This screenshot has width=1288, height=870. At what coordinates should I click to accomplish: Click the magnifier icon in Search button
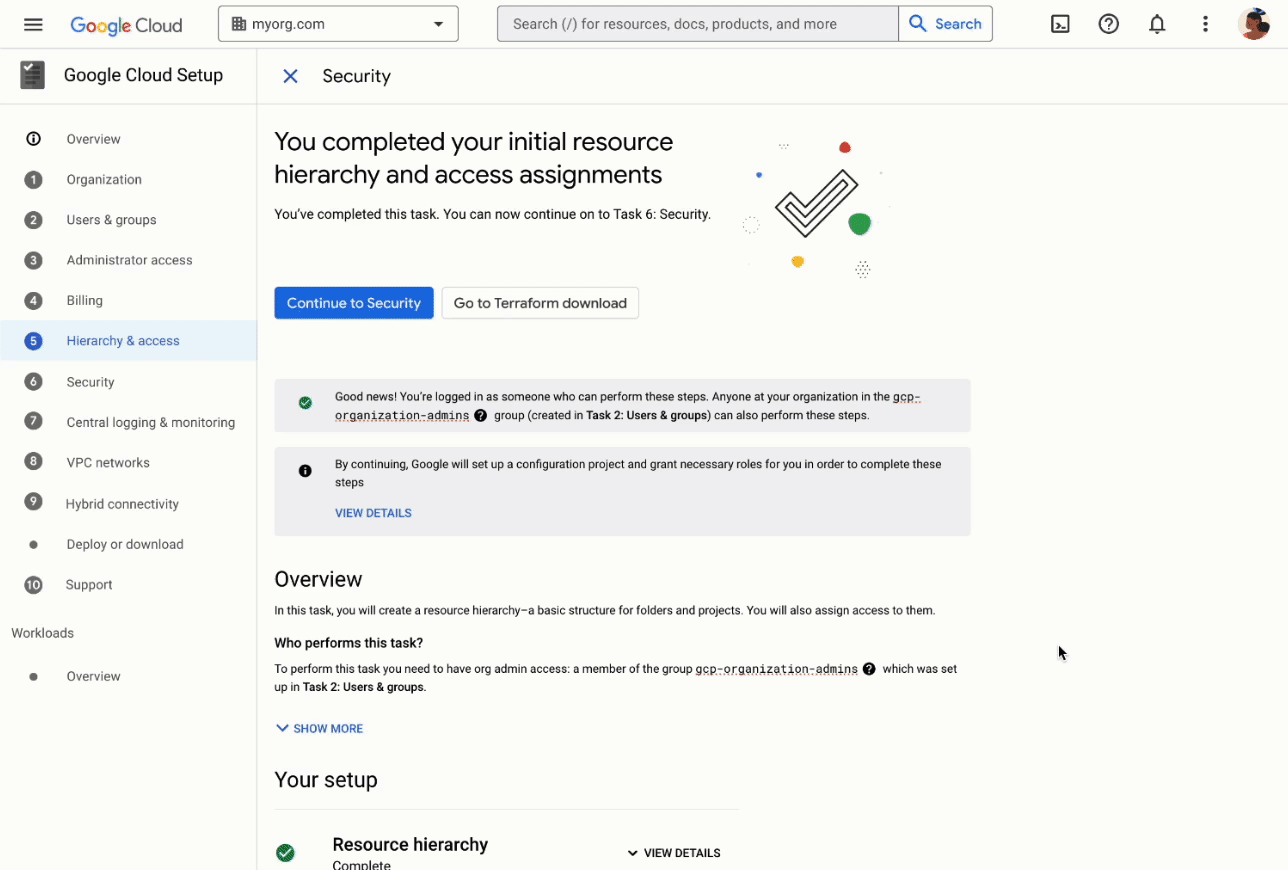tap(917, 24)
